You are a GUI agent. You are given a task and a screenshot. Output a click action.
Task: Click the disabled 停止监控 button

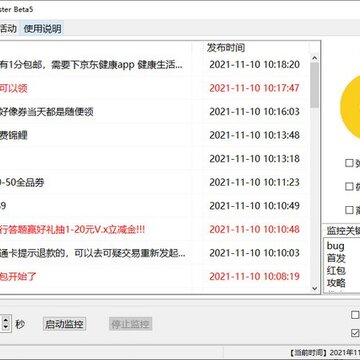pos(130,324)
